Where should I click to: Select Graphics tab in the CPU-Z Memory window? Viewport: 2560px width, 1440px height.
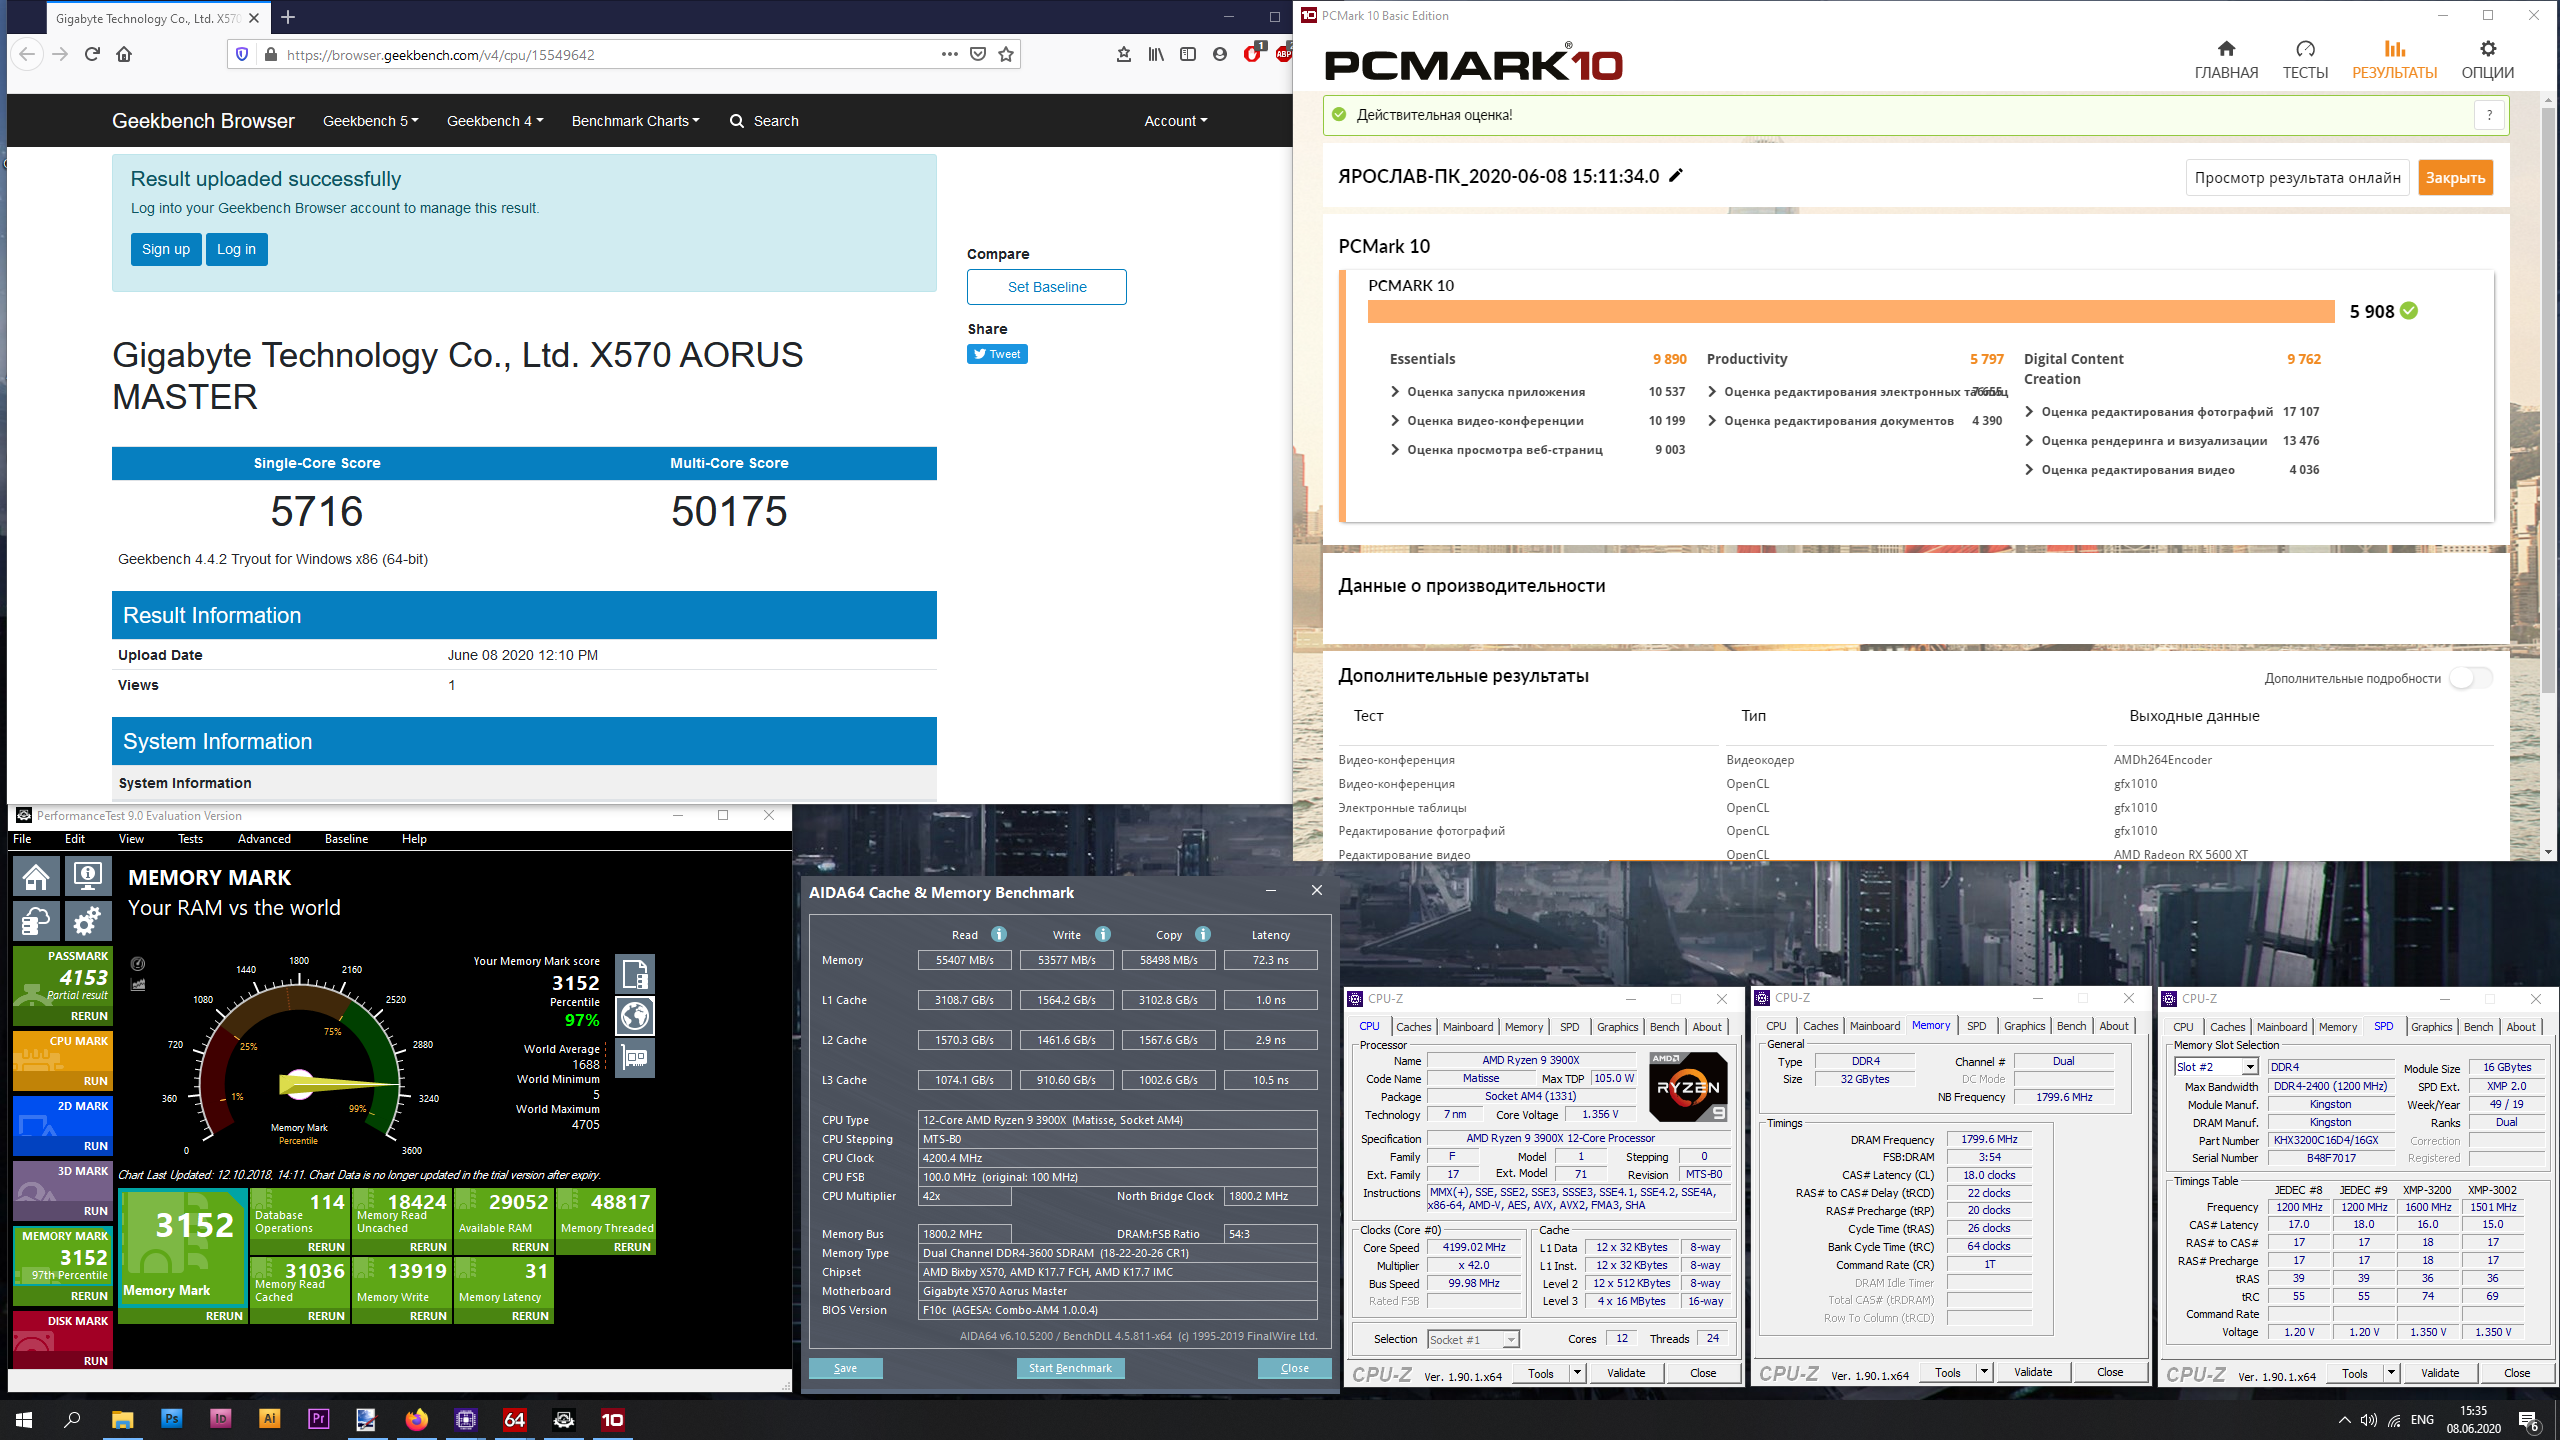(2024, 1026)
